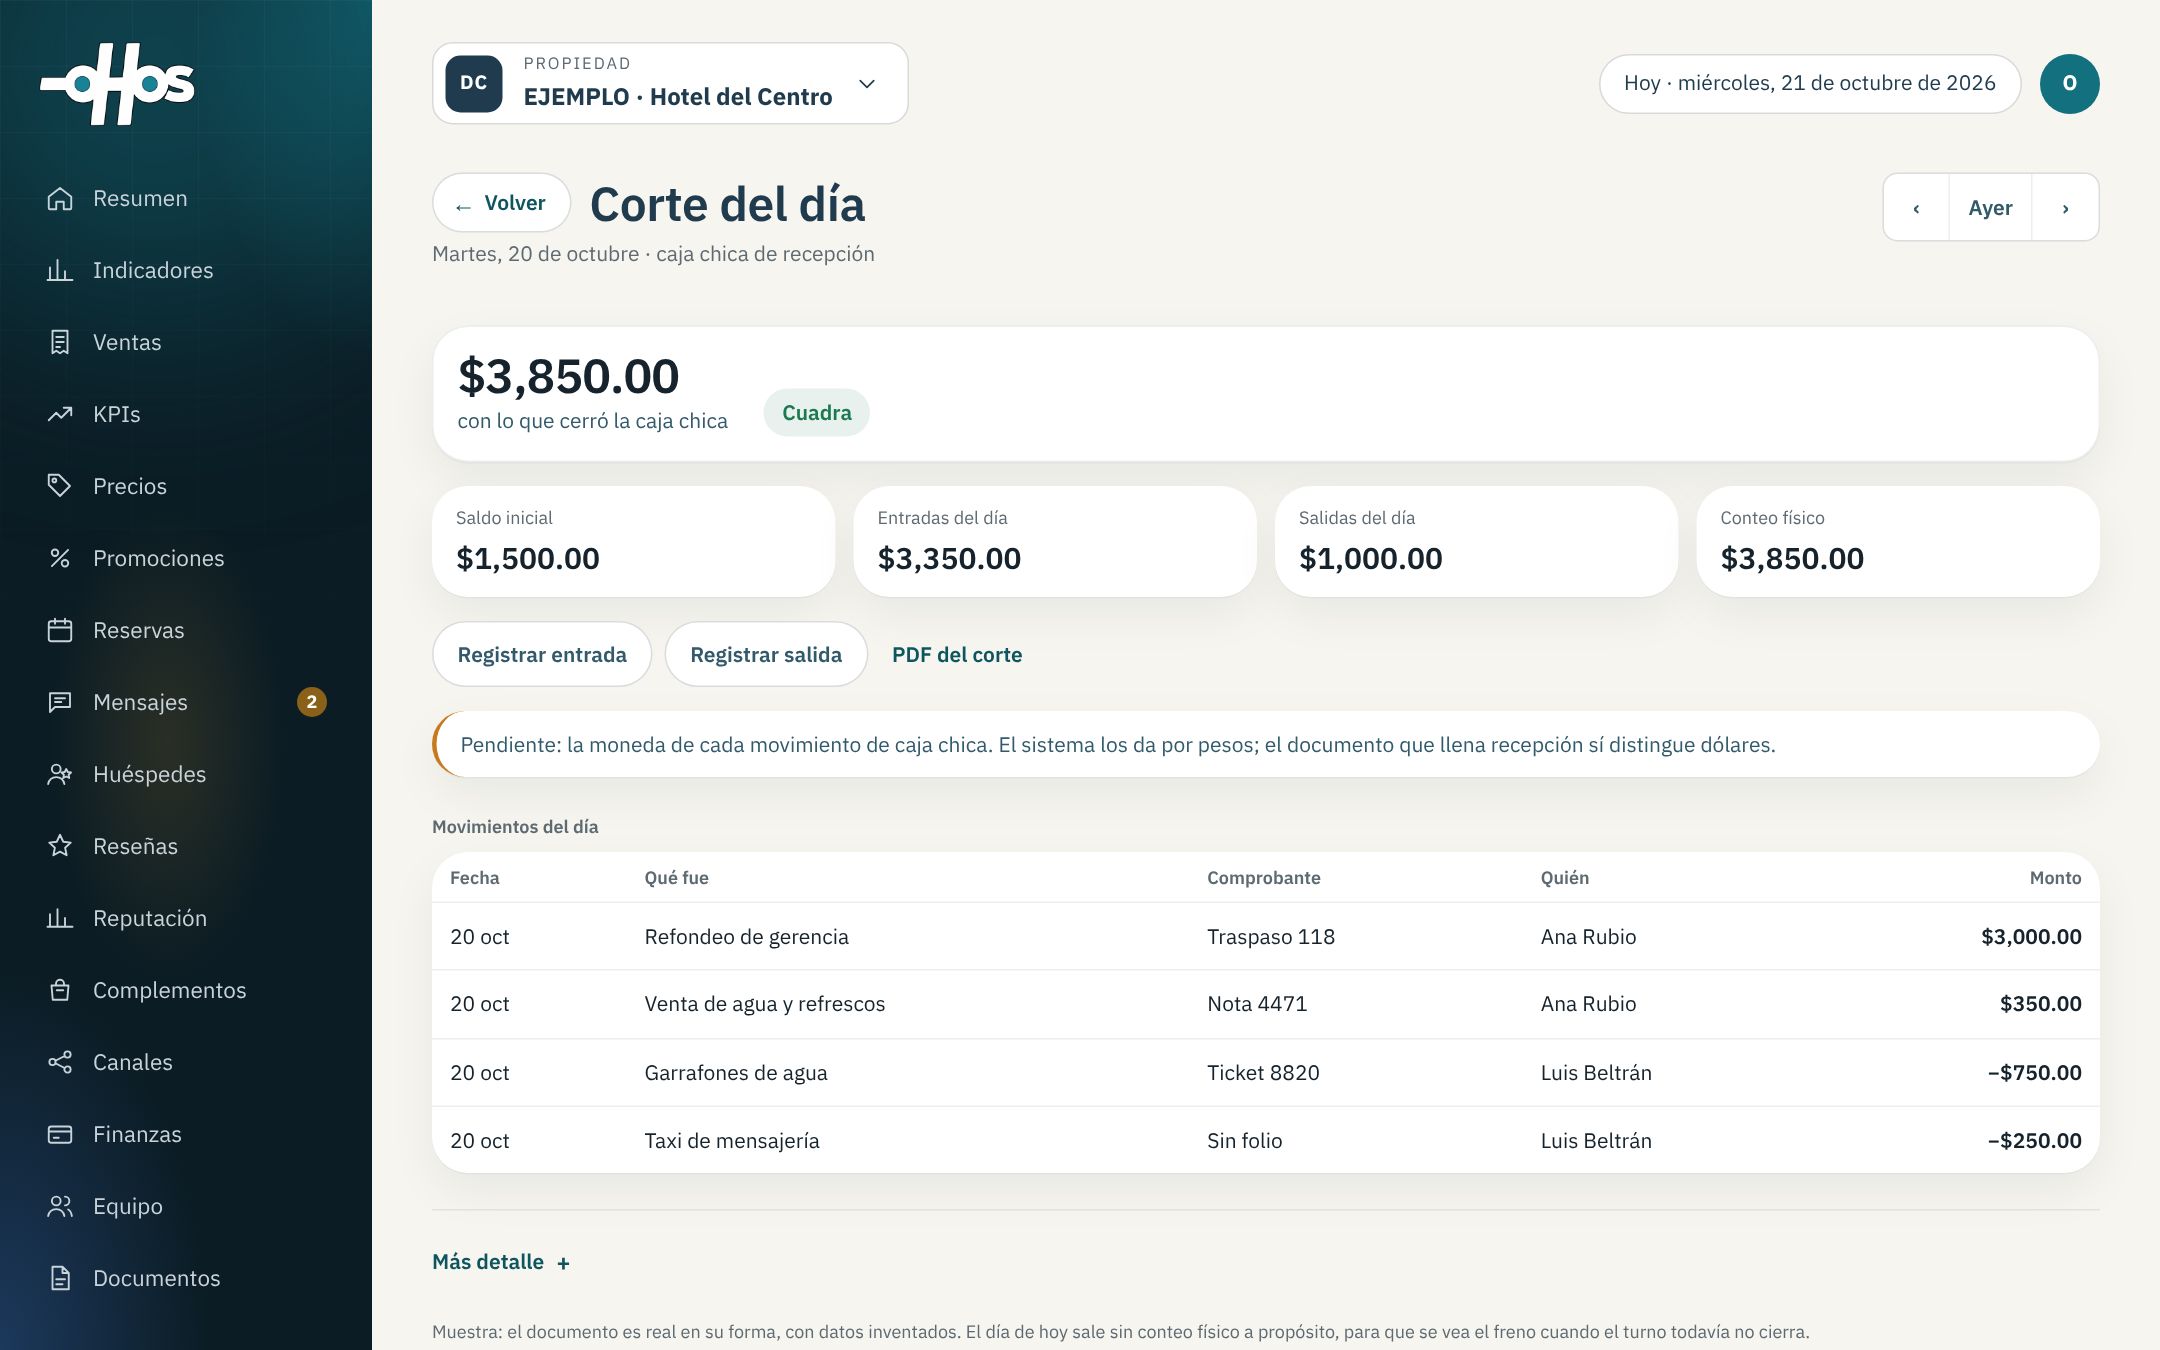Open the user avatar O
Screen dimensions: 2160x1350
pyautogui.click(x=2069, y=83)
